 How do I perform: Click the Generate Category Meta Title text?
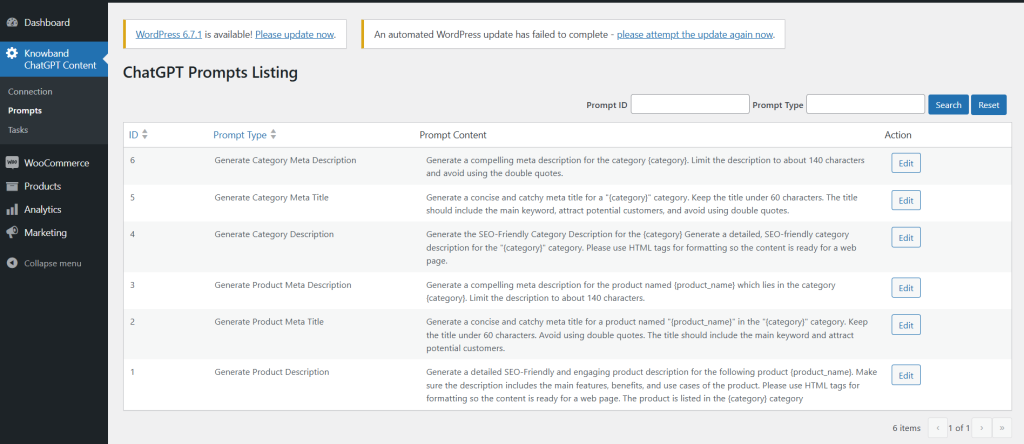[272, 197]
